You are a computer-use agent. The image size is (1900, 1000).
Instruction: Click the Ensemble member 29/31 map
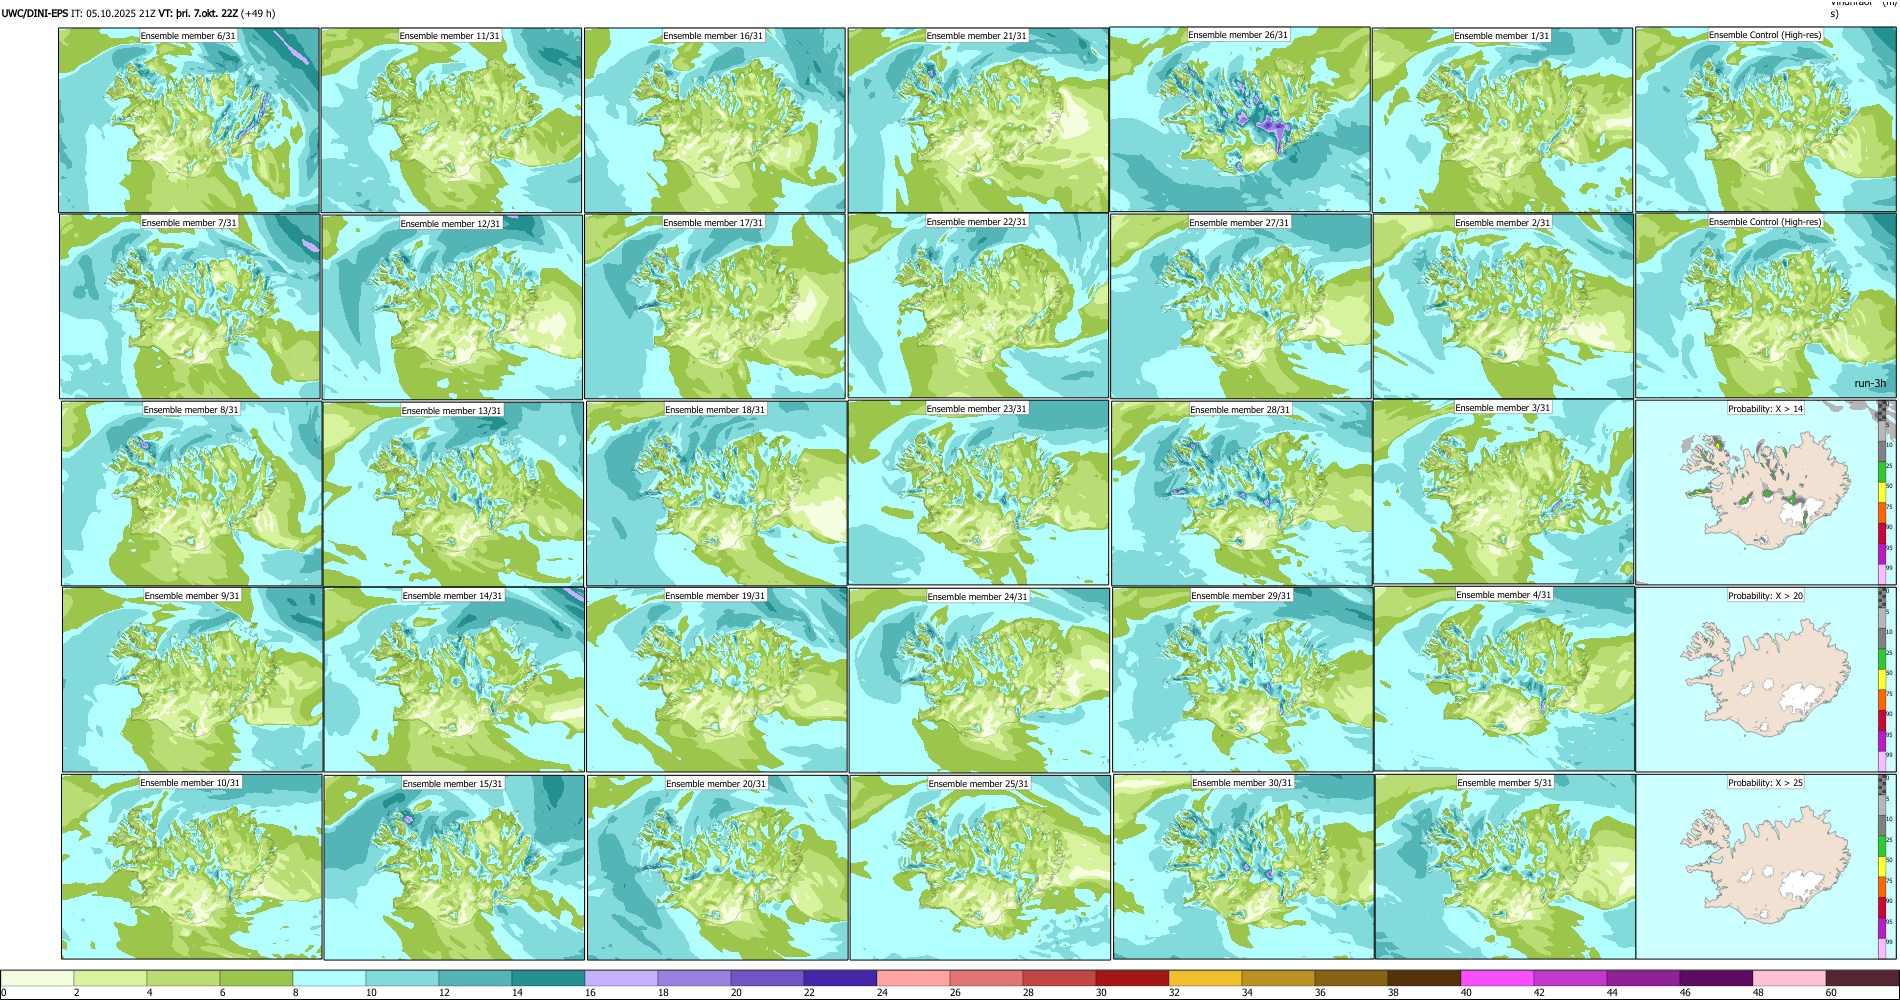click(x=1243, y=680)
